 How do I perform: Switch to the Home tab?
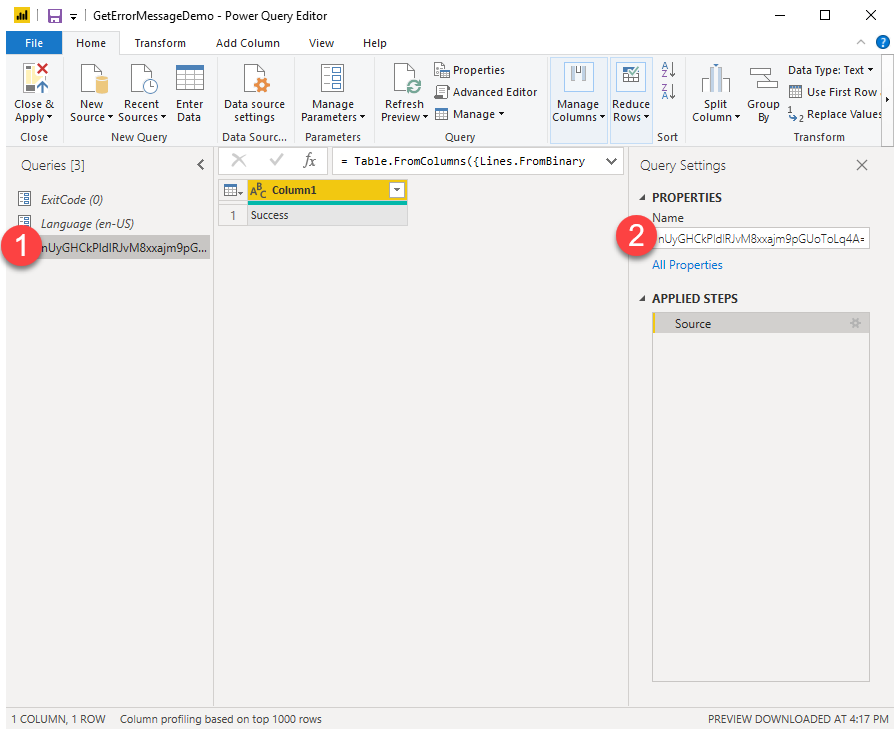91,43
